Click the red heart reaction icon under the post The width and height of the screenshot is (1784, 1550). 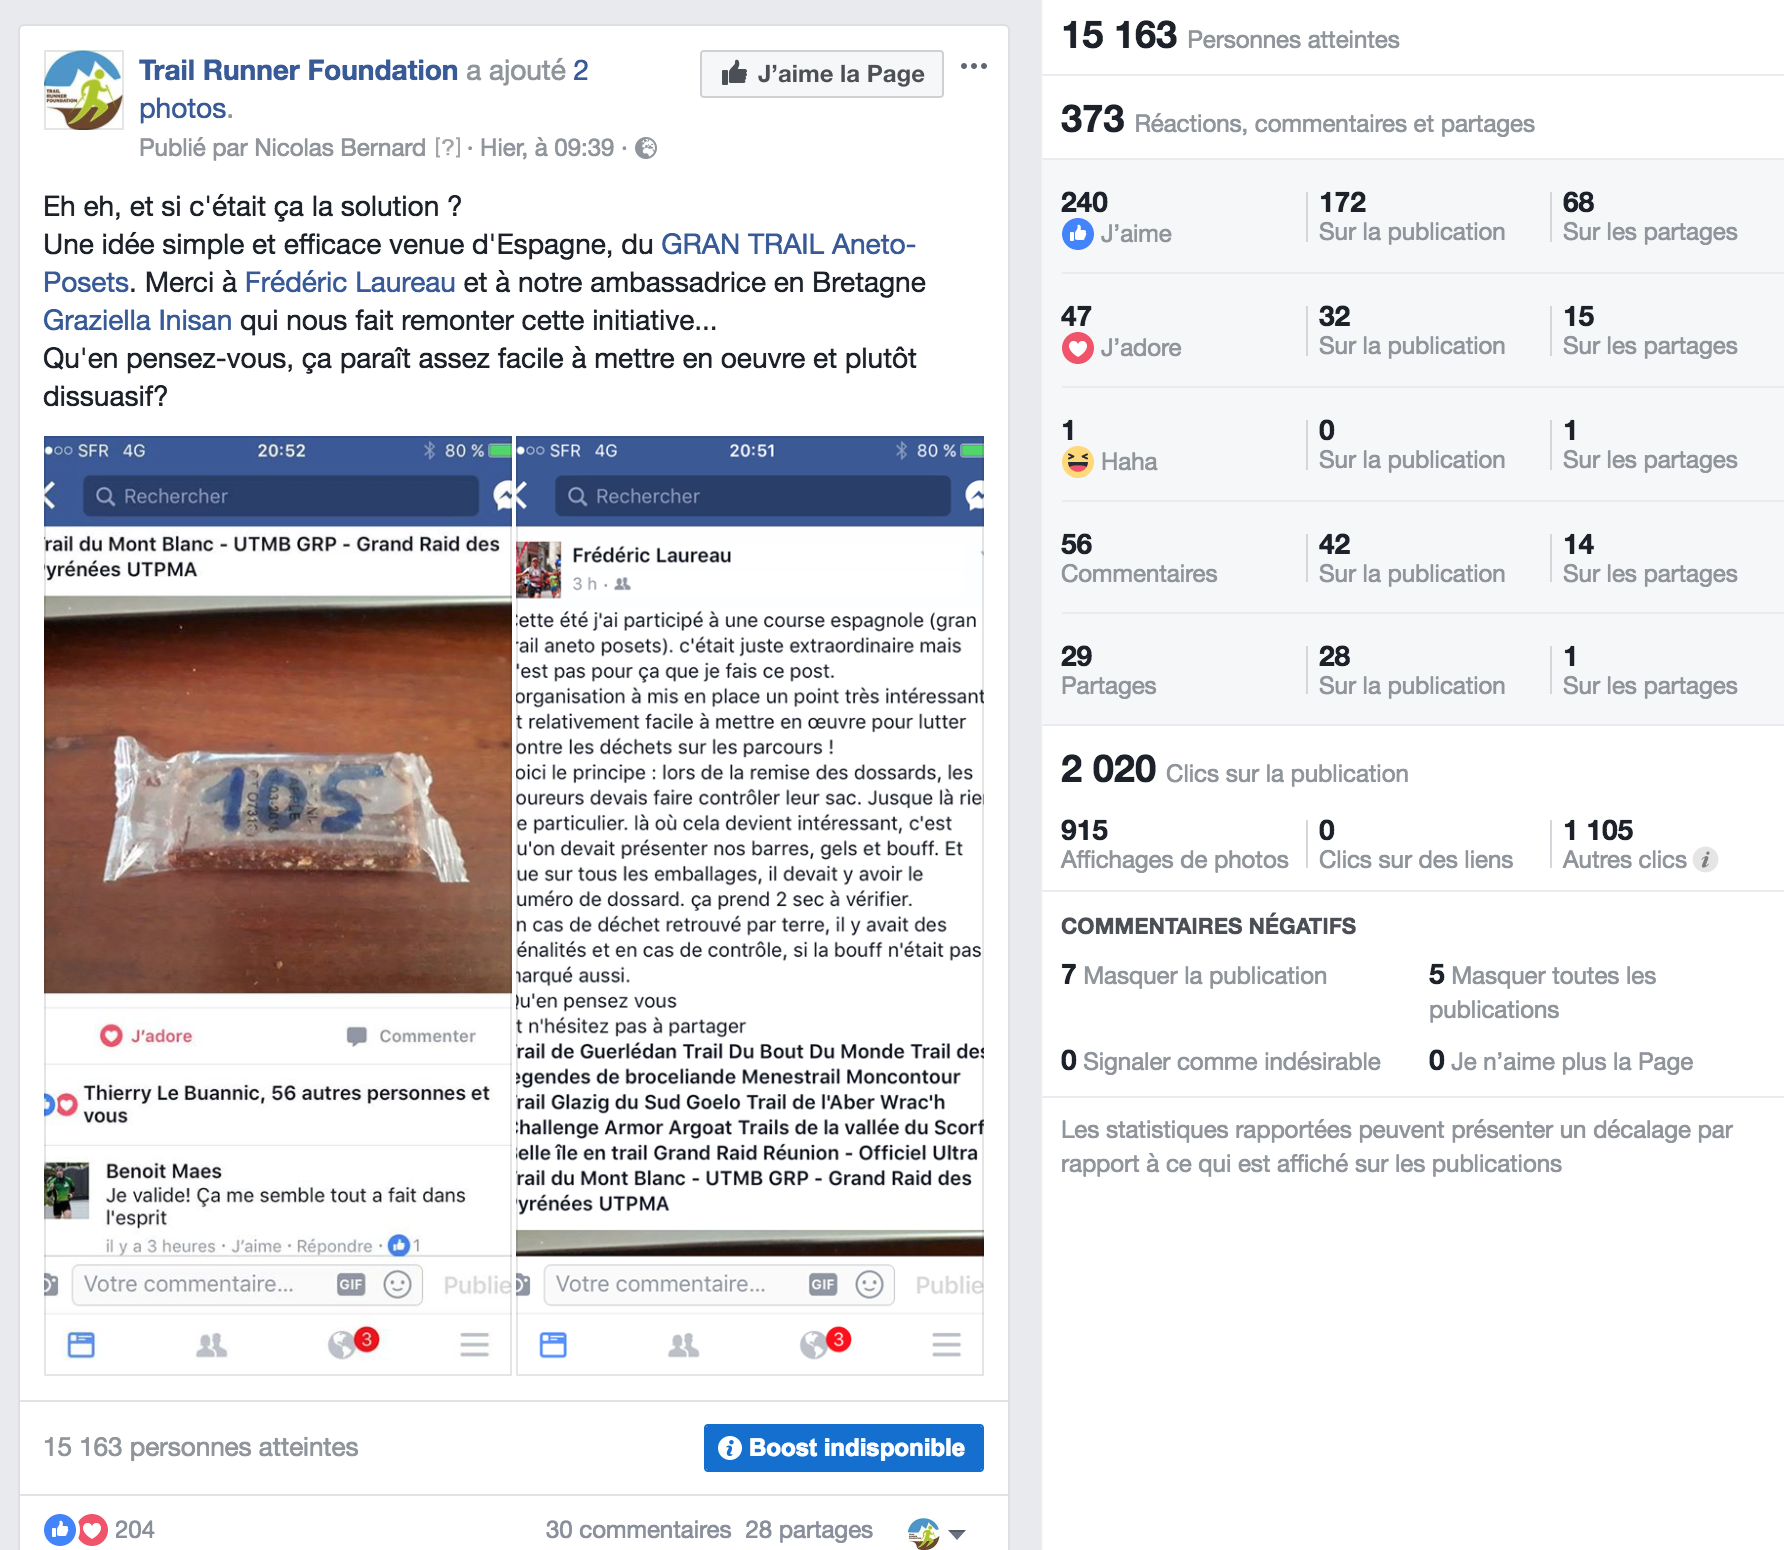[x=92, y=1529]
